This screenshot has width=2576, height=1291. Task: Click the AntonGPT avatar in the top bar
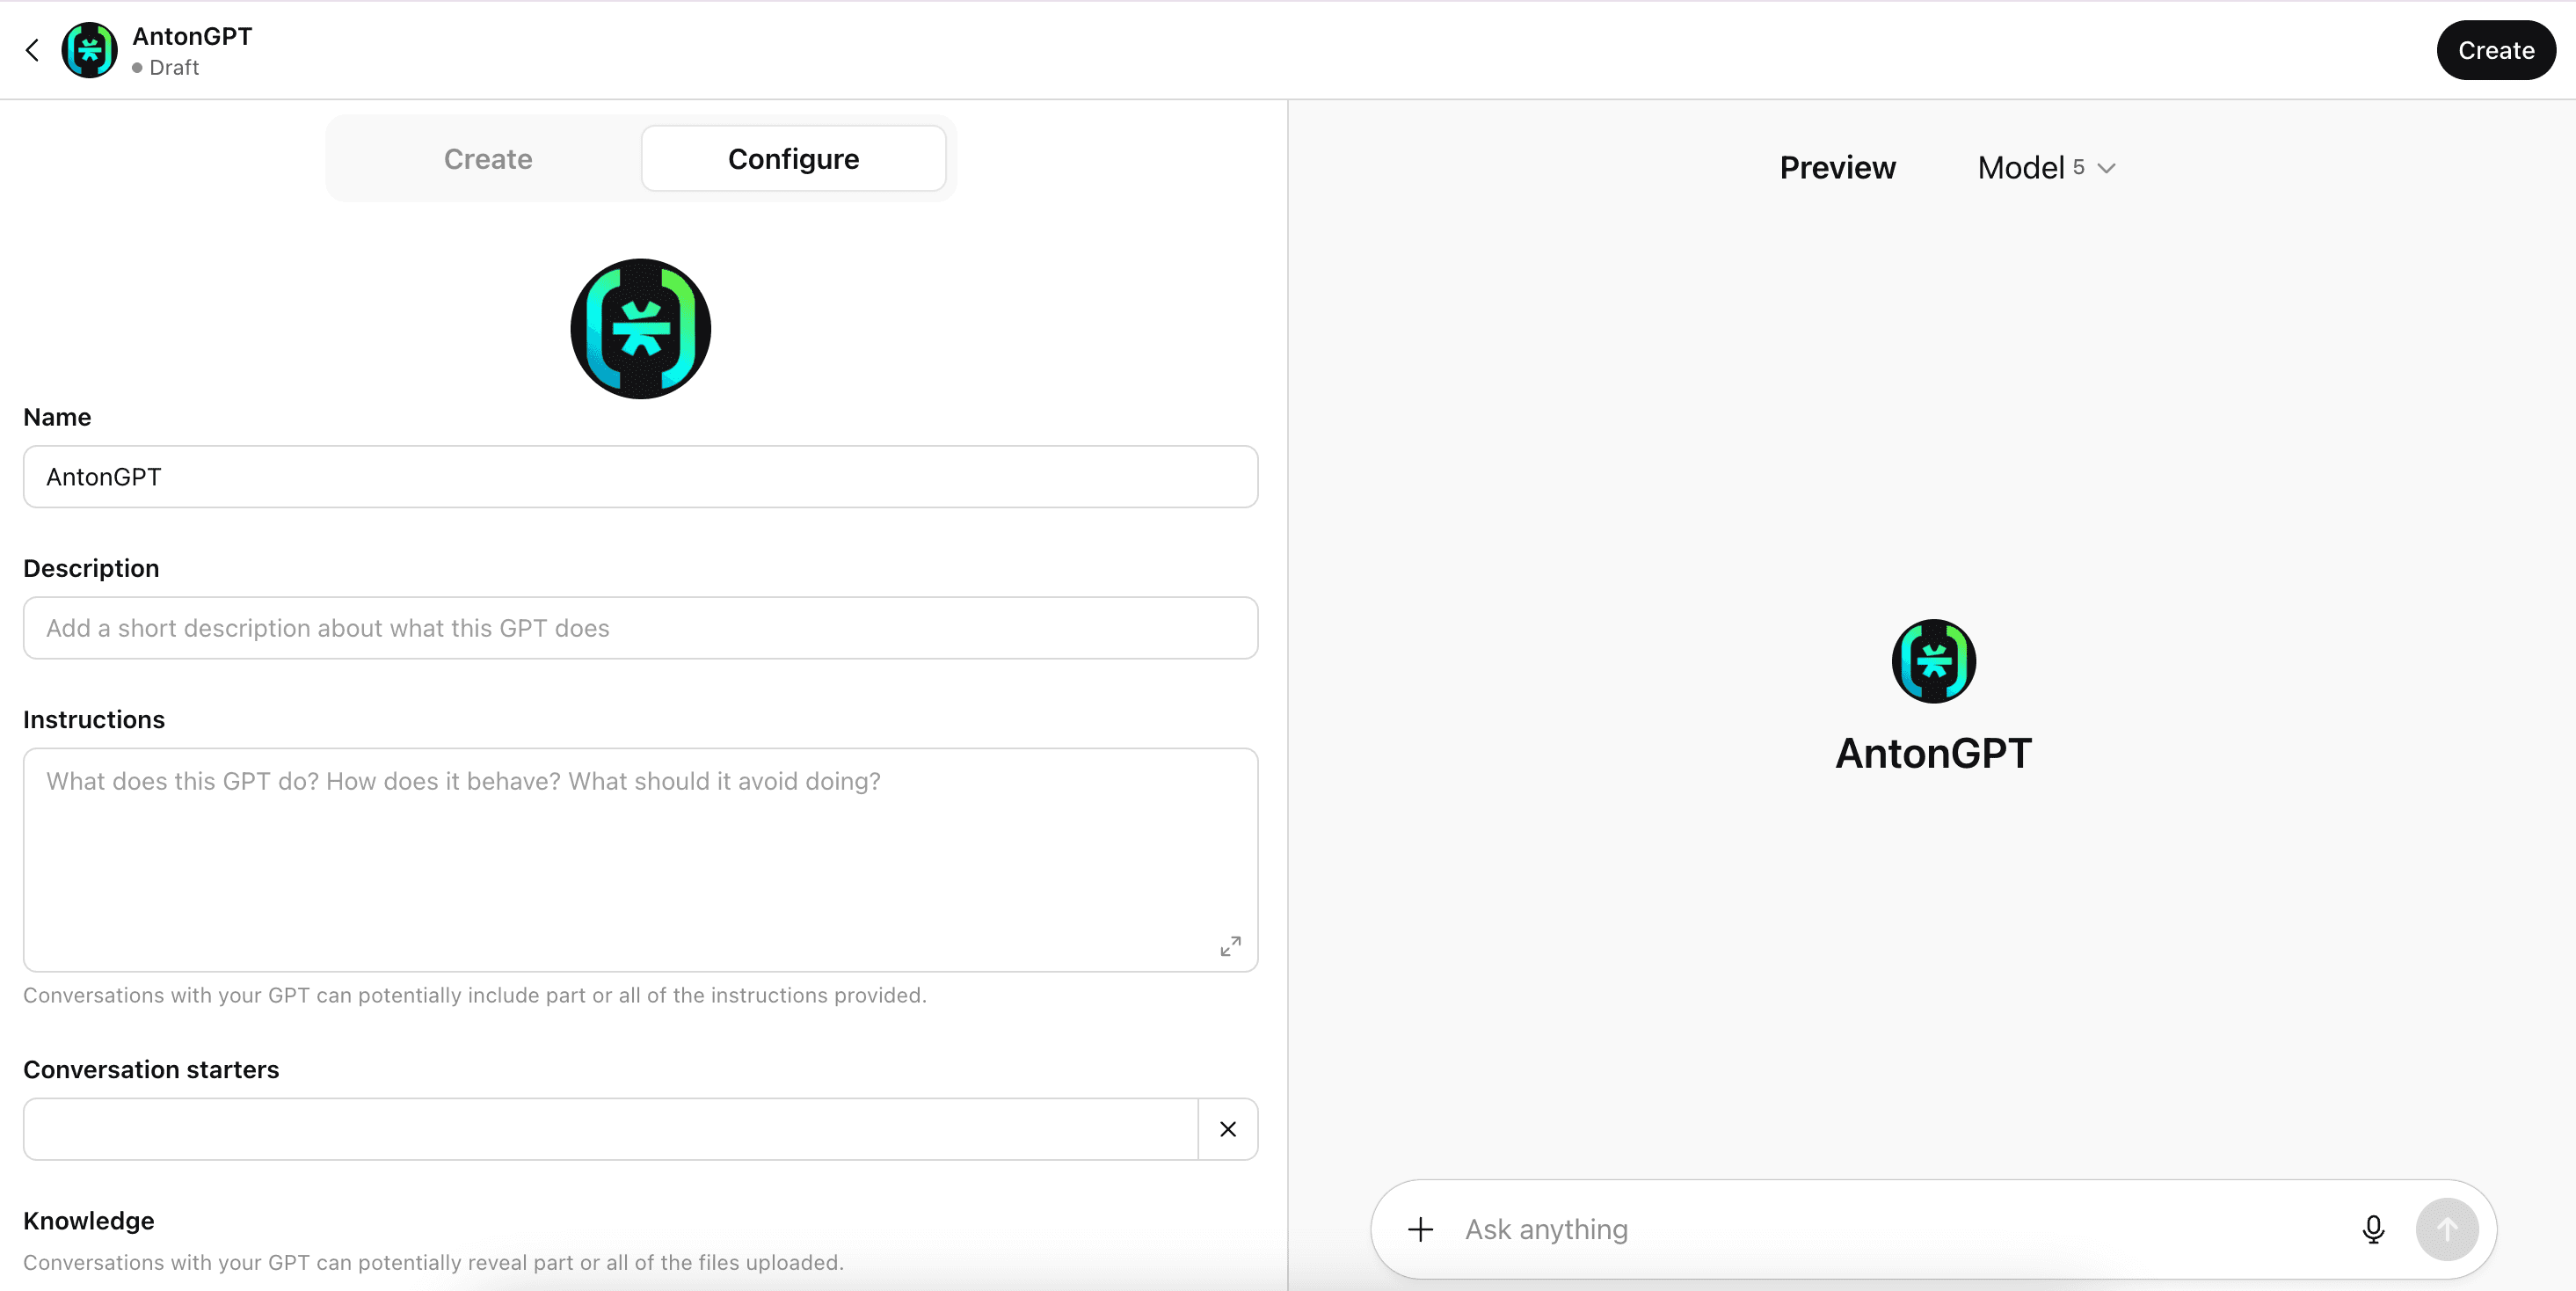pyautogui.click(x=88, y=50)
